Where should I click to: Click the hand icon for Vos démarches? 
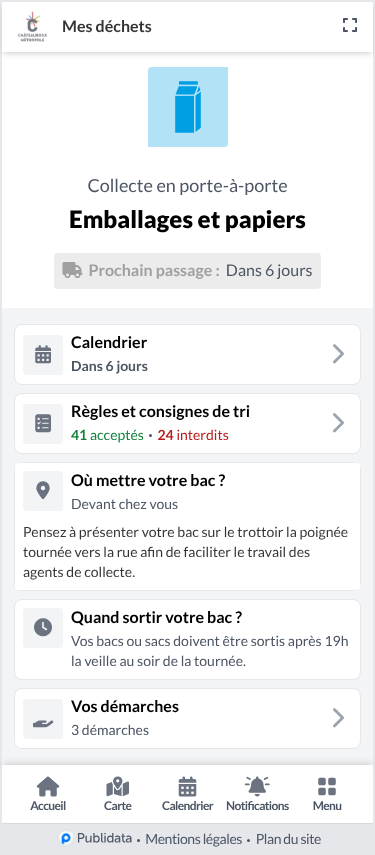tap(43, 719)
